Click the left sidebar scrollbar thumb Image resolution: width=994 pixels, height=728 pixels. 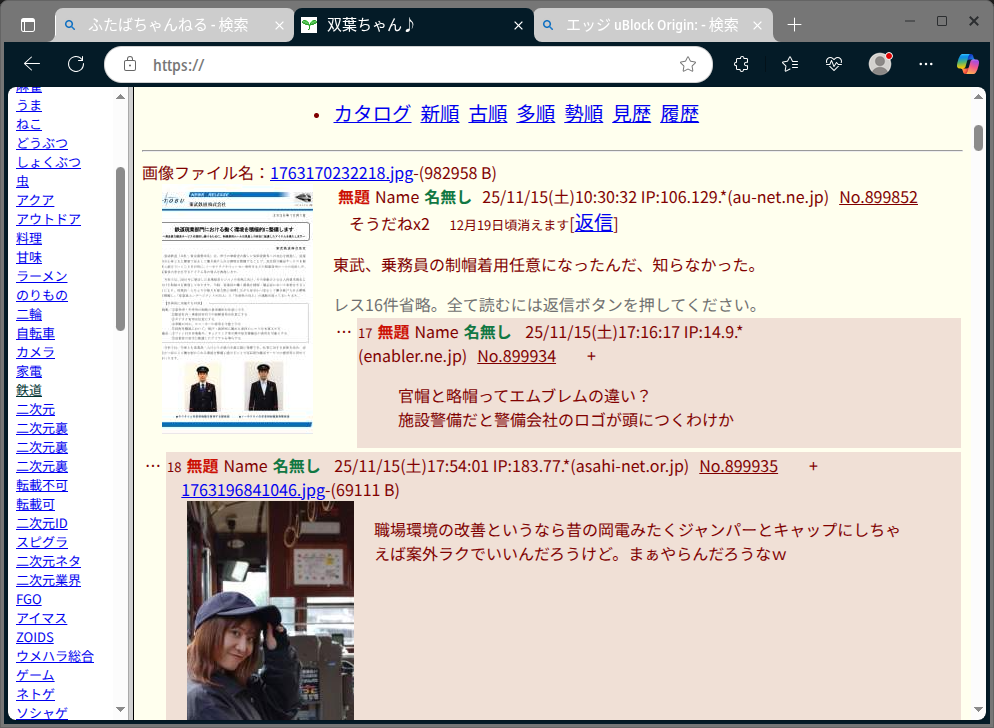(121, 248)
